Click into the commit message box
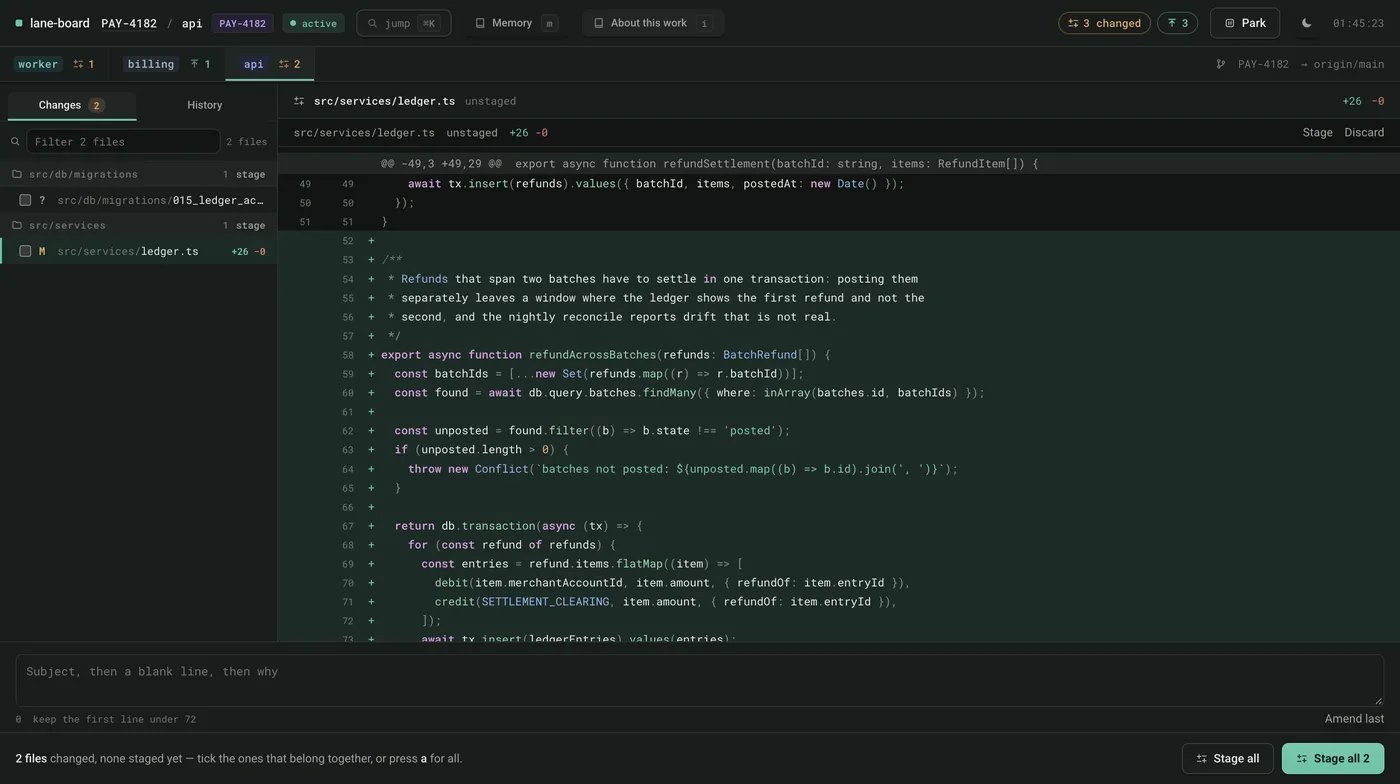The width and height of the screenshot is (1400, 784). point(700,681)
